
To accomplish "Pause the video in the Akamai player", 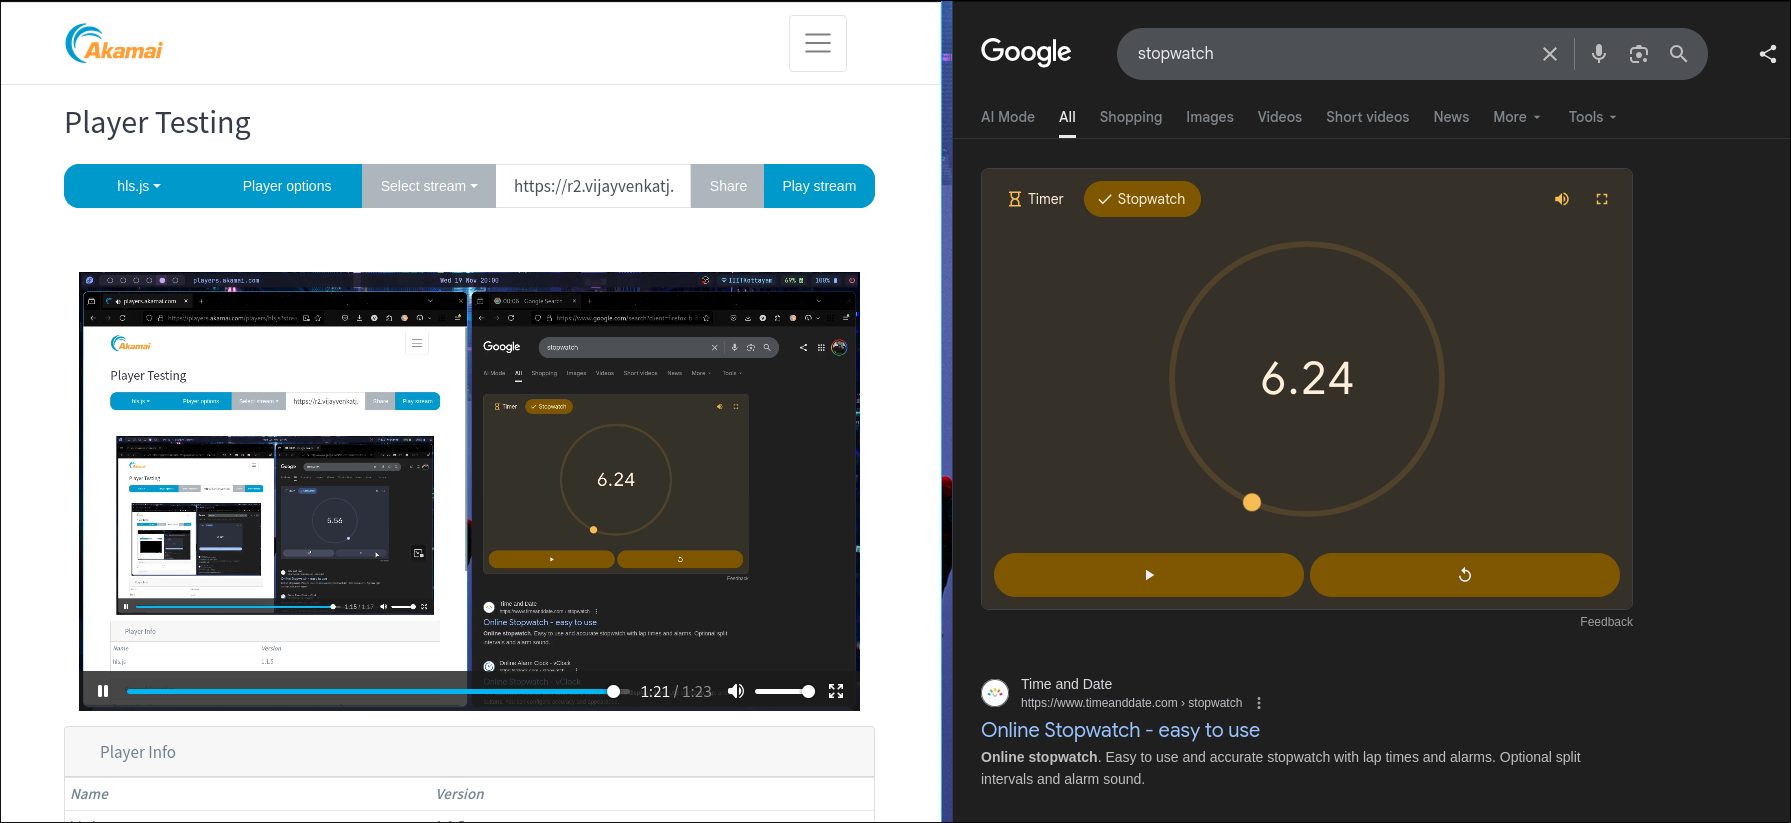I will point(103,691).
